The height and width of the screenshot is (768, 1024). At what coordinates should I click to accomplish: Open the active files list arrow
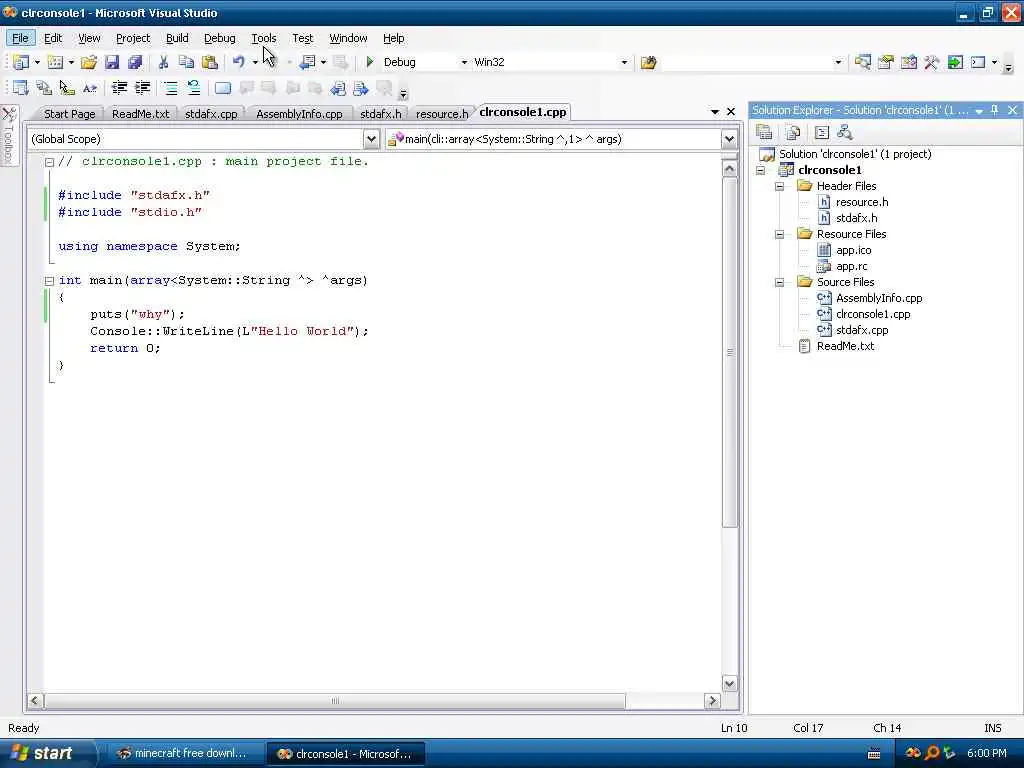coord(714,112)
